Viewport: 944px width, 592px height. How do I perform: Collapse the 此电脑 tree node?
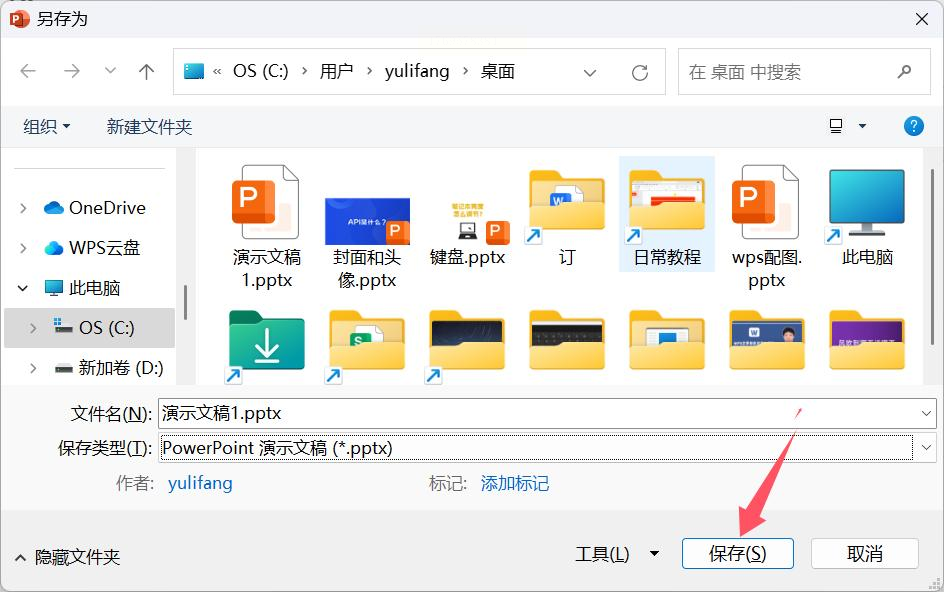[23, 288]
